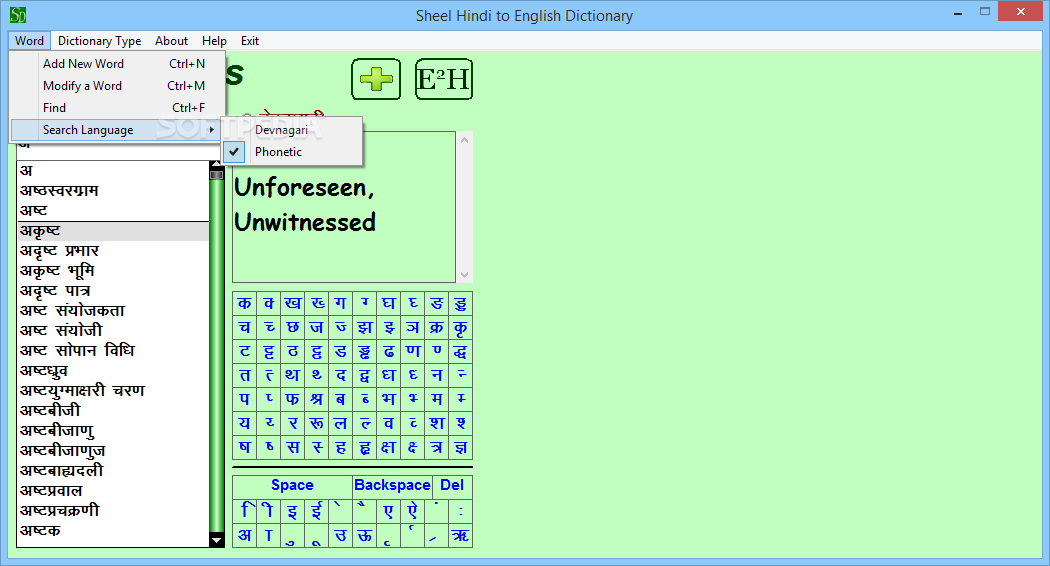This screenshot has width=1050, height=566.
Task: Tap the छ key on the Hindi keypad
Action: point(293,328)
